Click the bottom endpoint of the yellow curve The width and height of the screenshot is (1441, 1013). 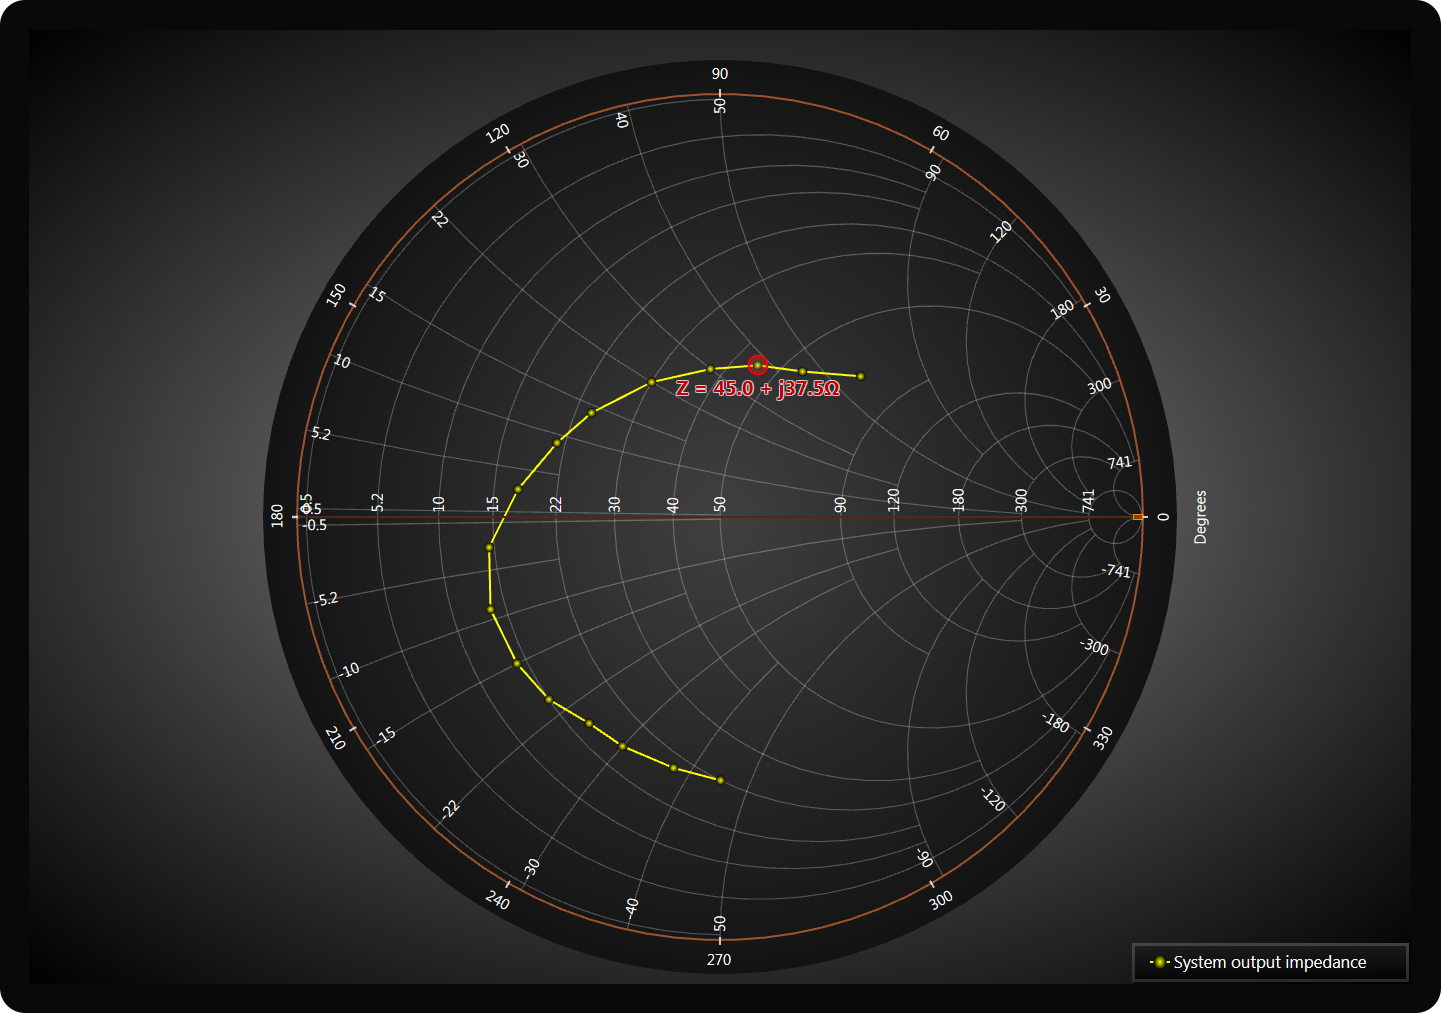pos(720,780)
